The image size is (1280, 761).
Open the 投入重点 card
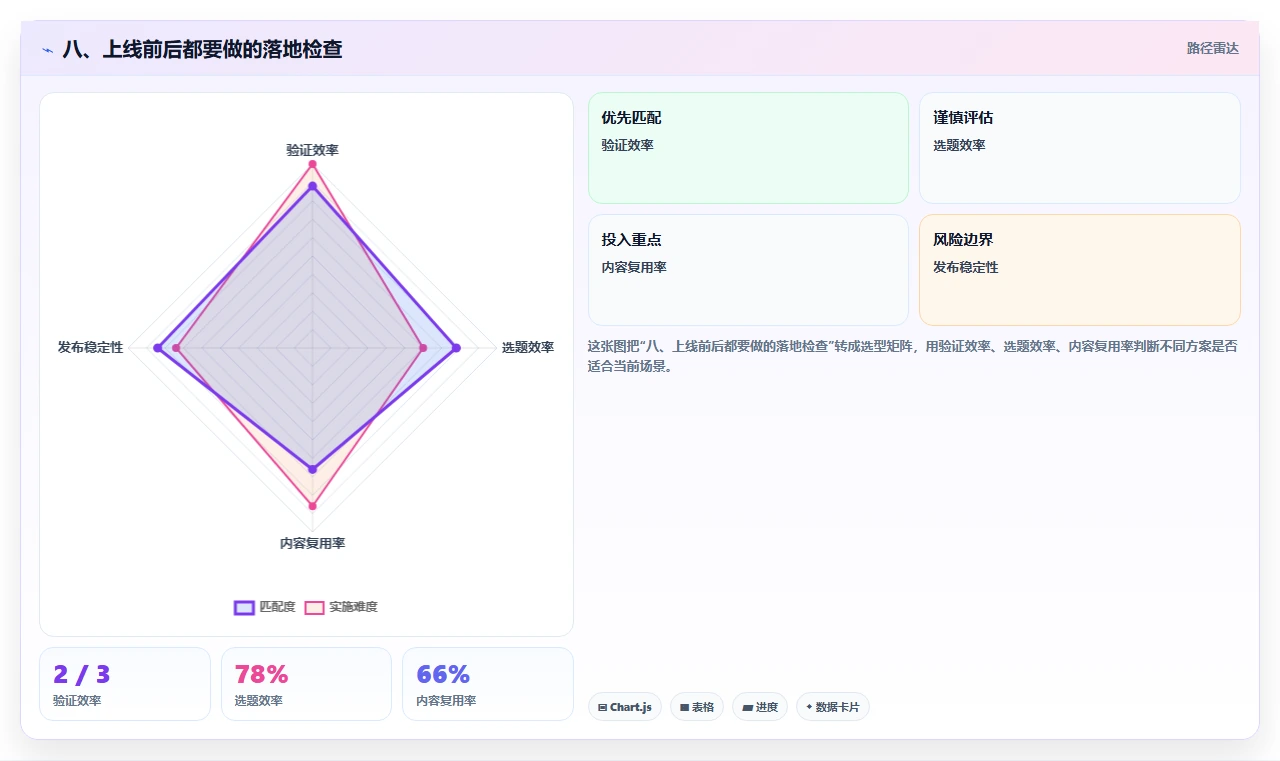click(x=748, y=270)
